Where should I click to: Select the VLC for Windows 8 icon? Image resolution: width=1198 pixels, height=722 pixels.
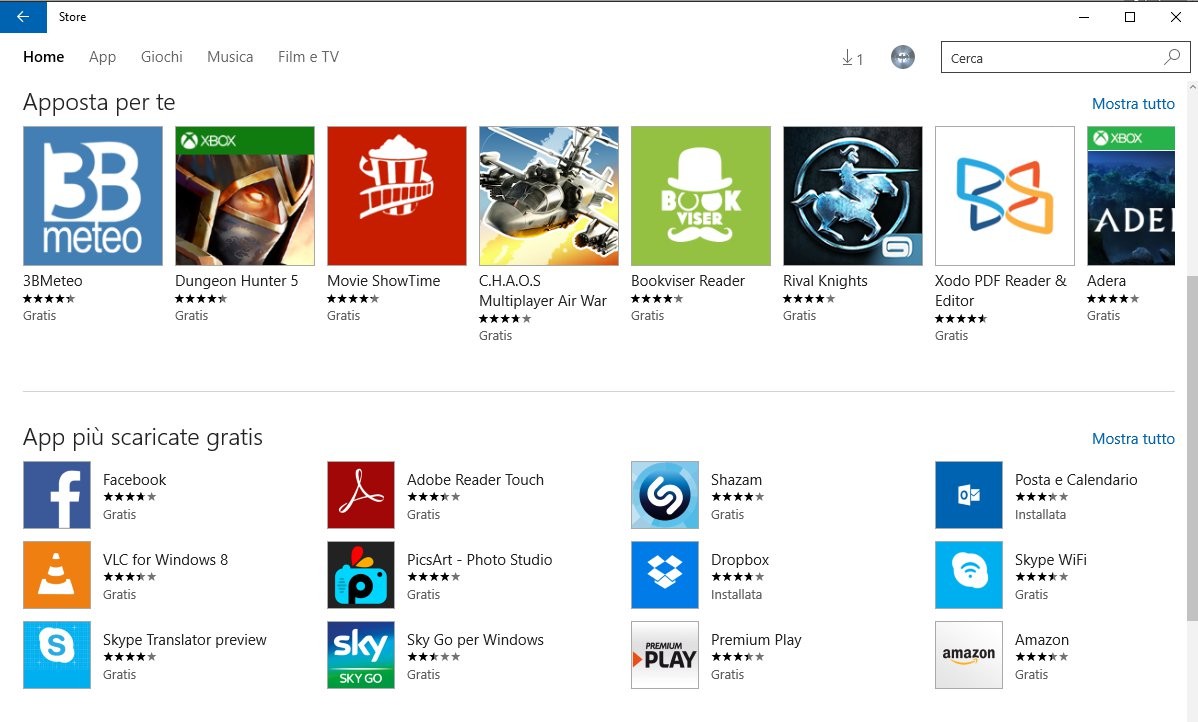tap(57, 574)
